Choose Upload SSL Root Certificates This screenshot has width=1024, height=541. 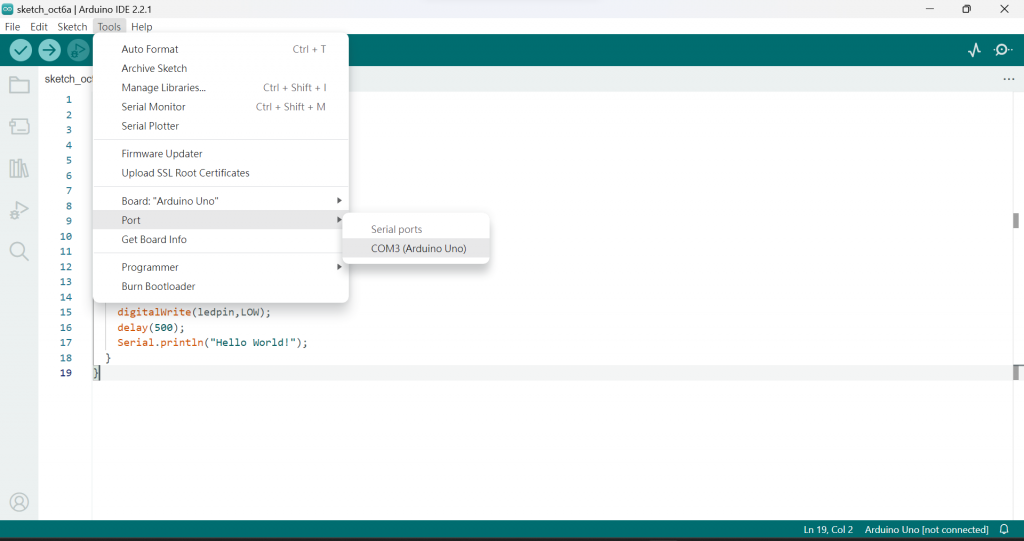(x=221, y=173)
